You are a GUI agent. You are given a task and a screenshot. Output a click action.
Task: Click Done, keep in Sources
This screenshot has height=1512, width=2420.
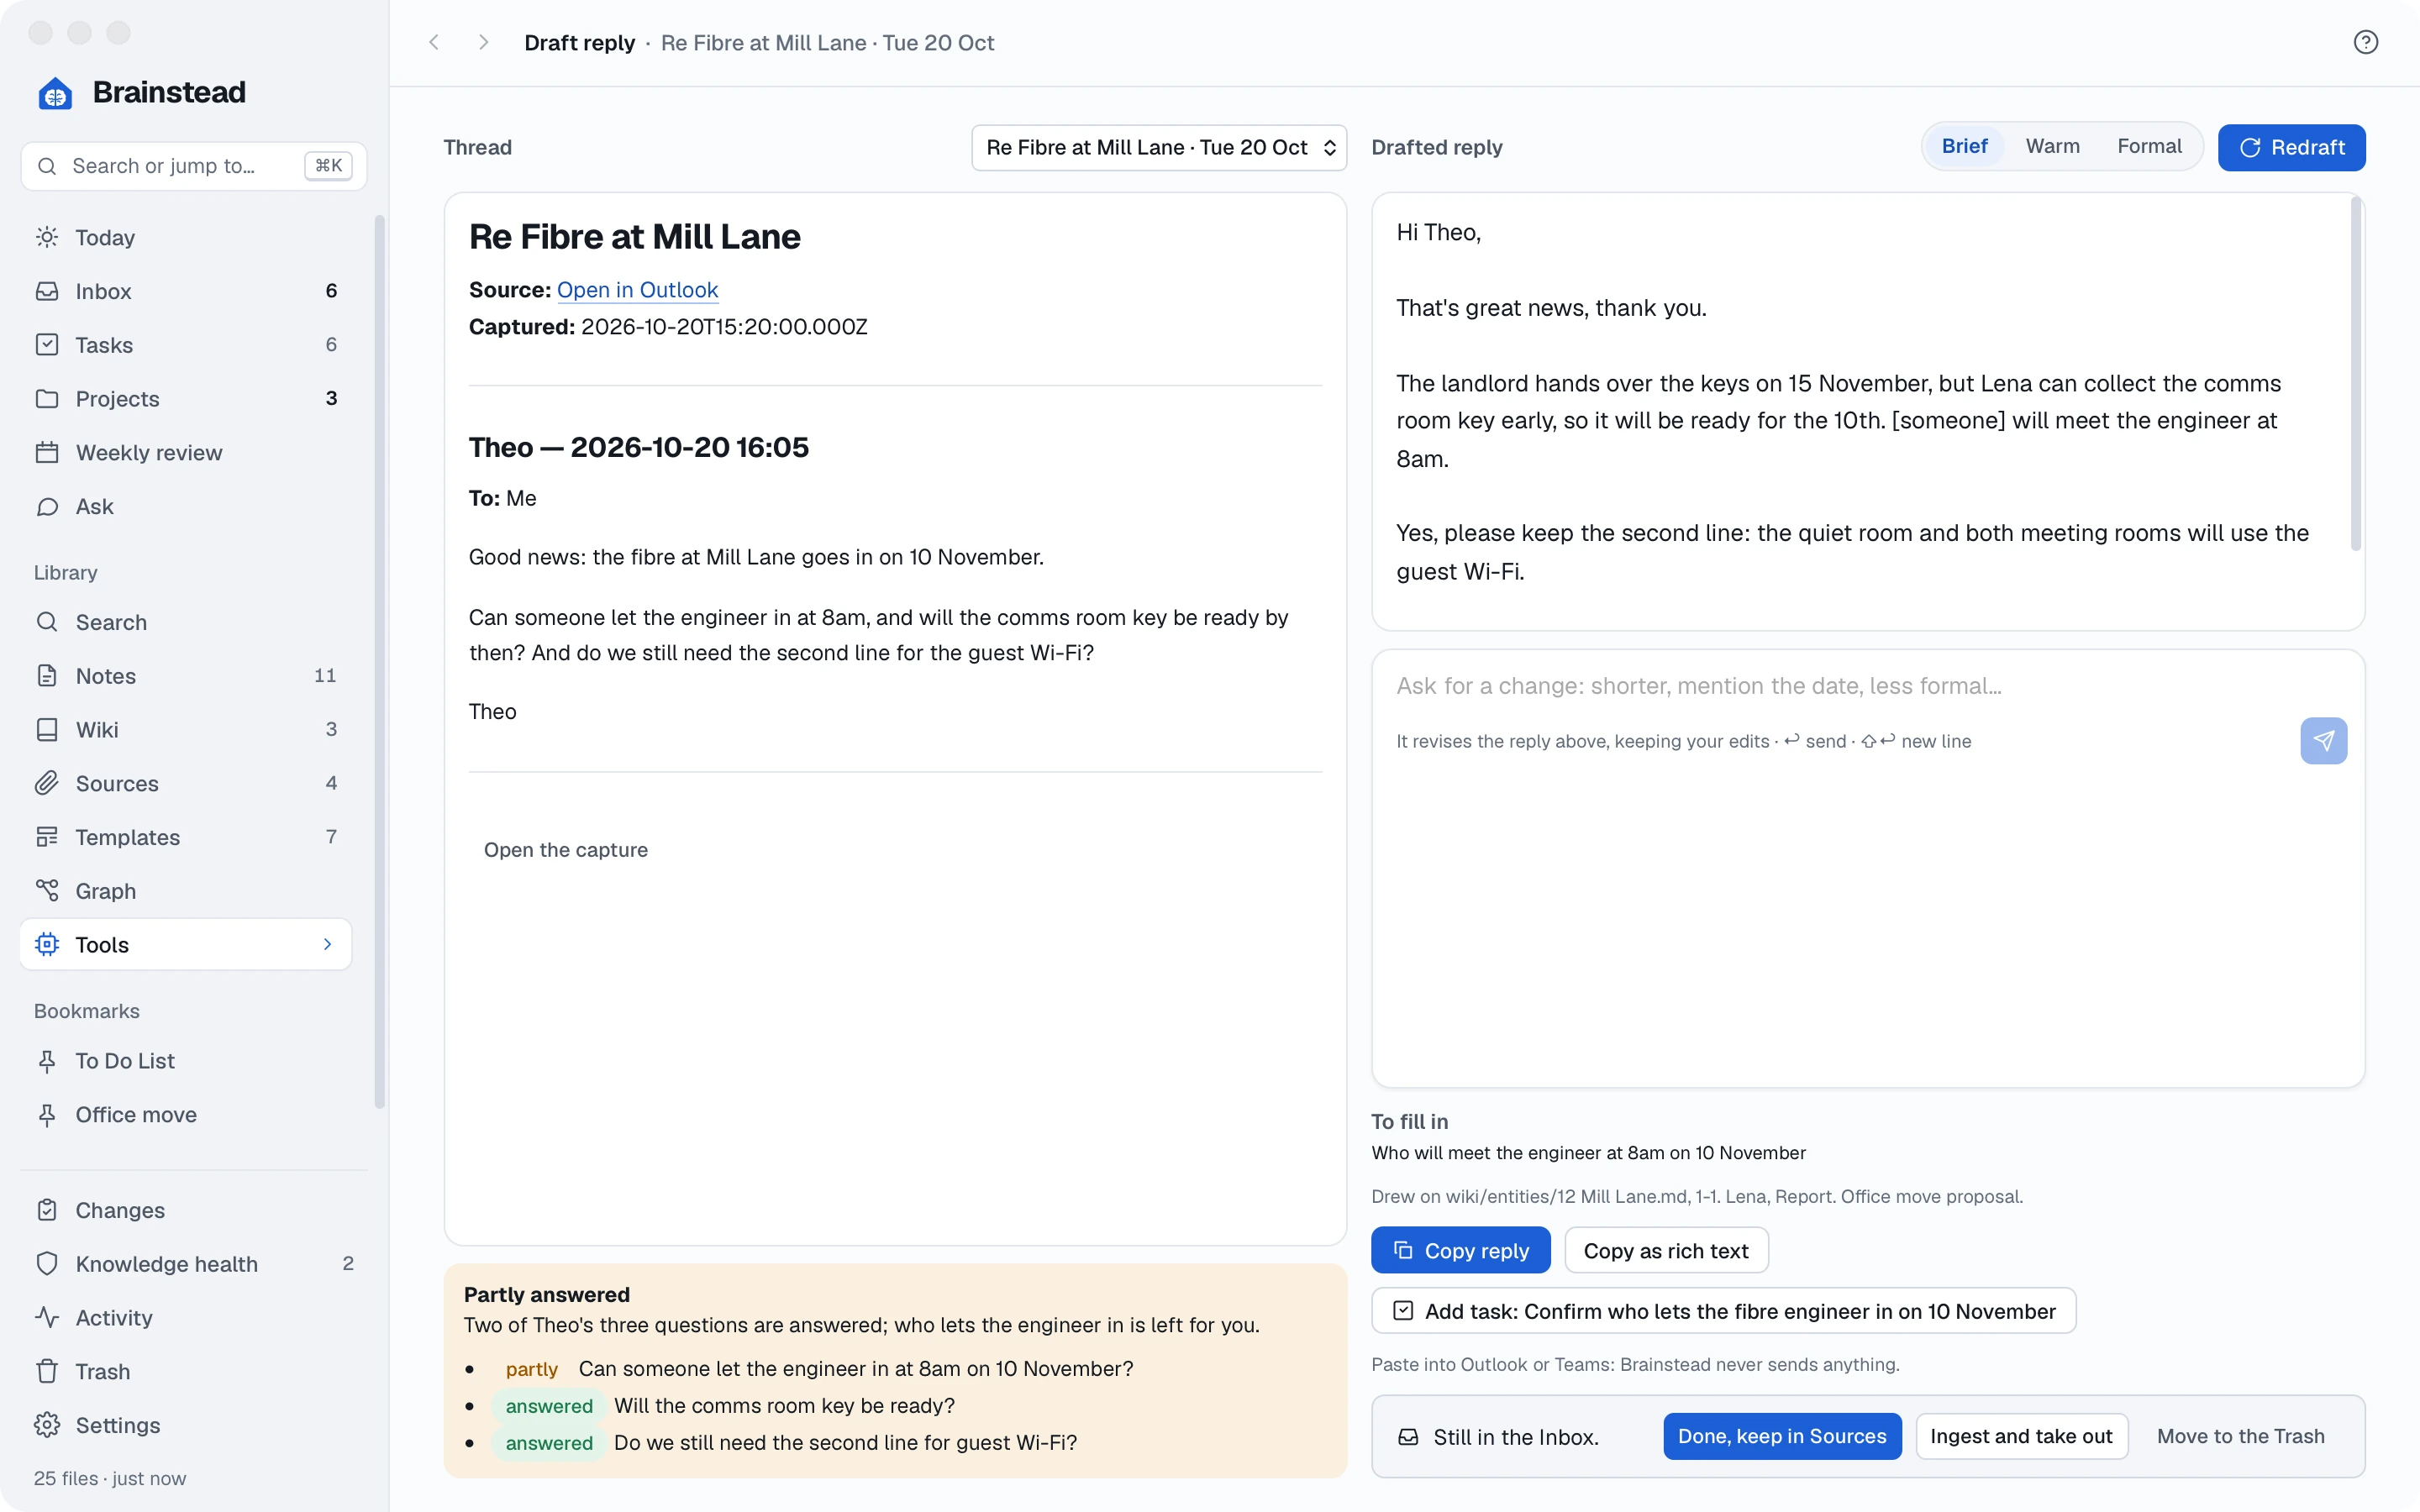click(x=1782, y=1436)
